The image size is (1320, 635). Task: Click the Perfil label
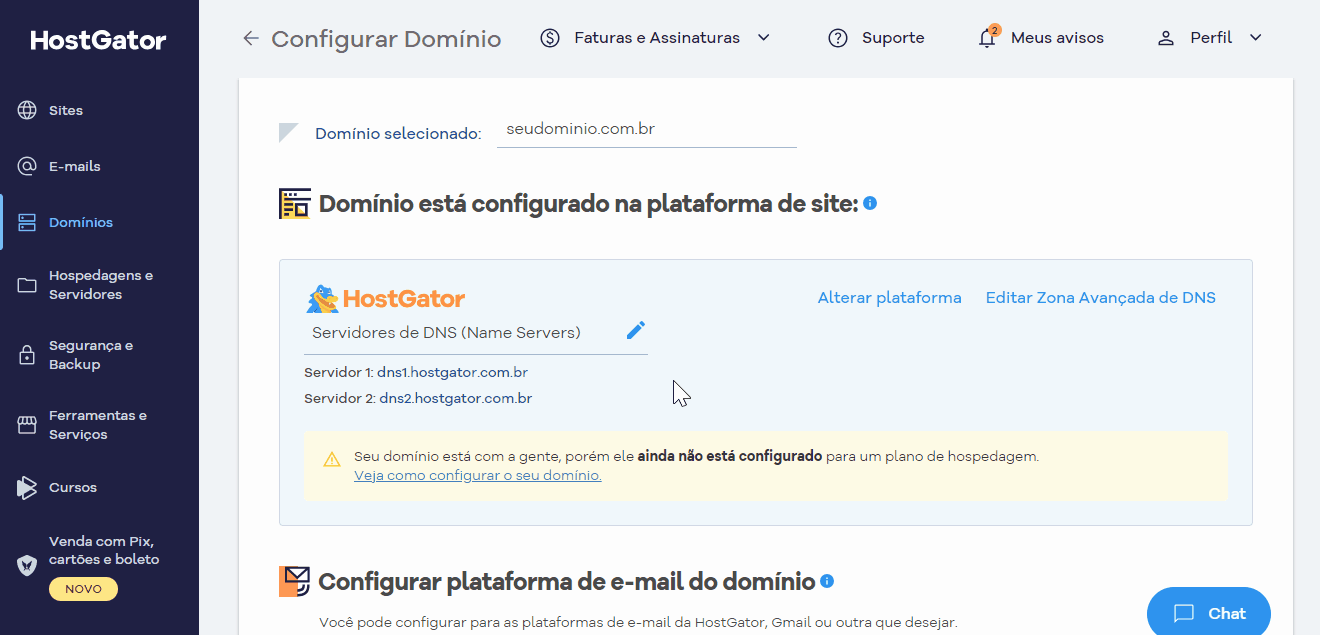click(x=1211, y=38)
